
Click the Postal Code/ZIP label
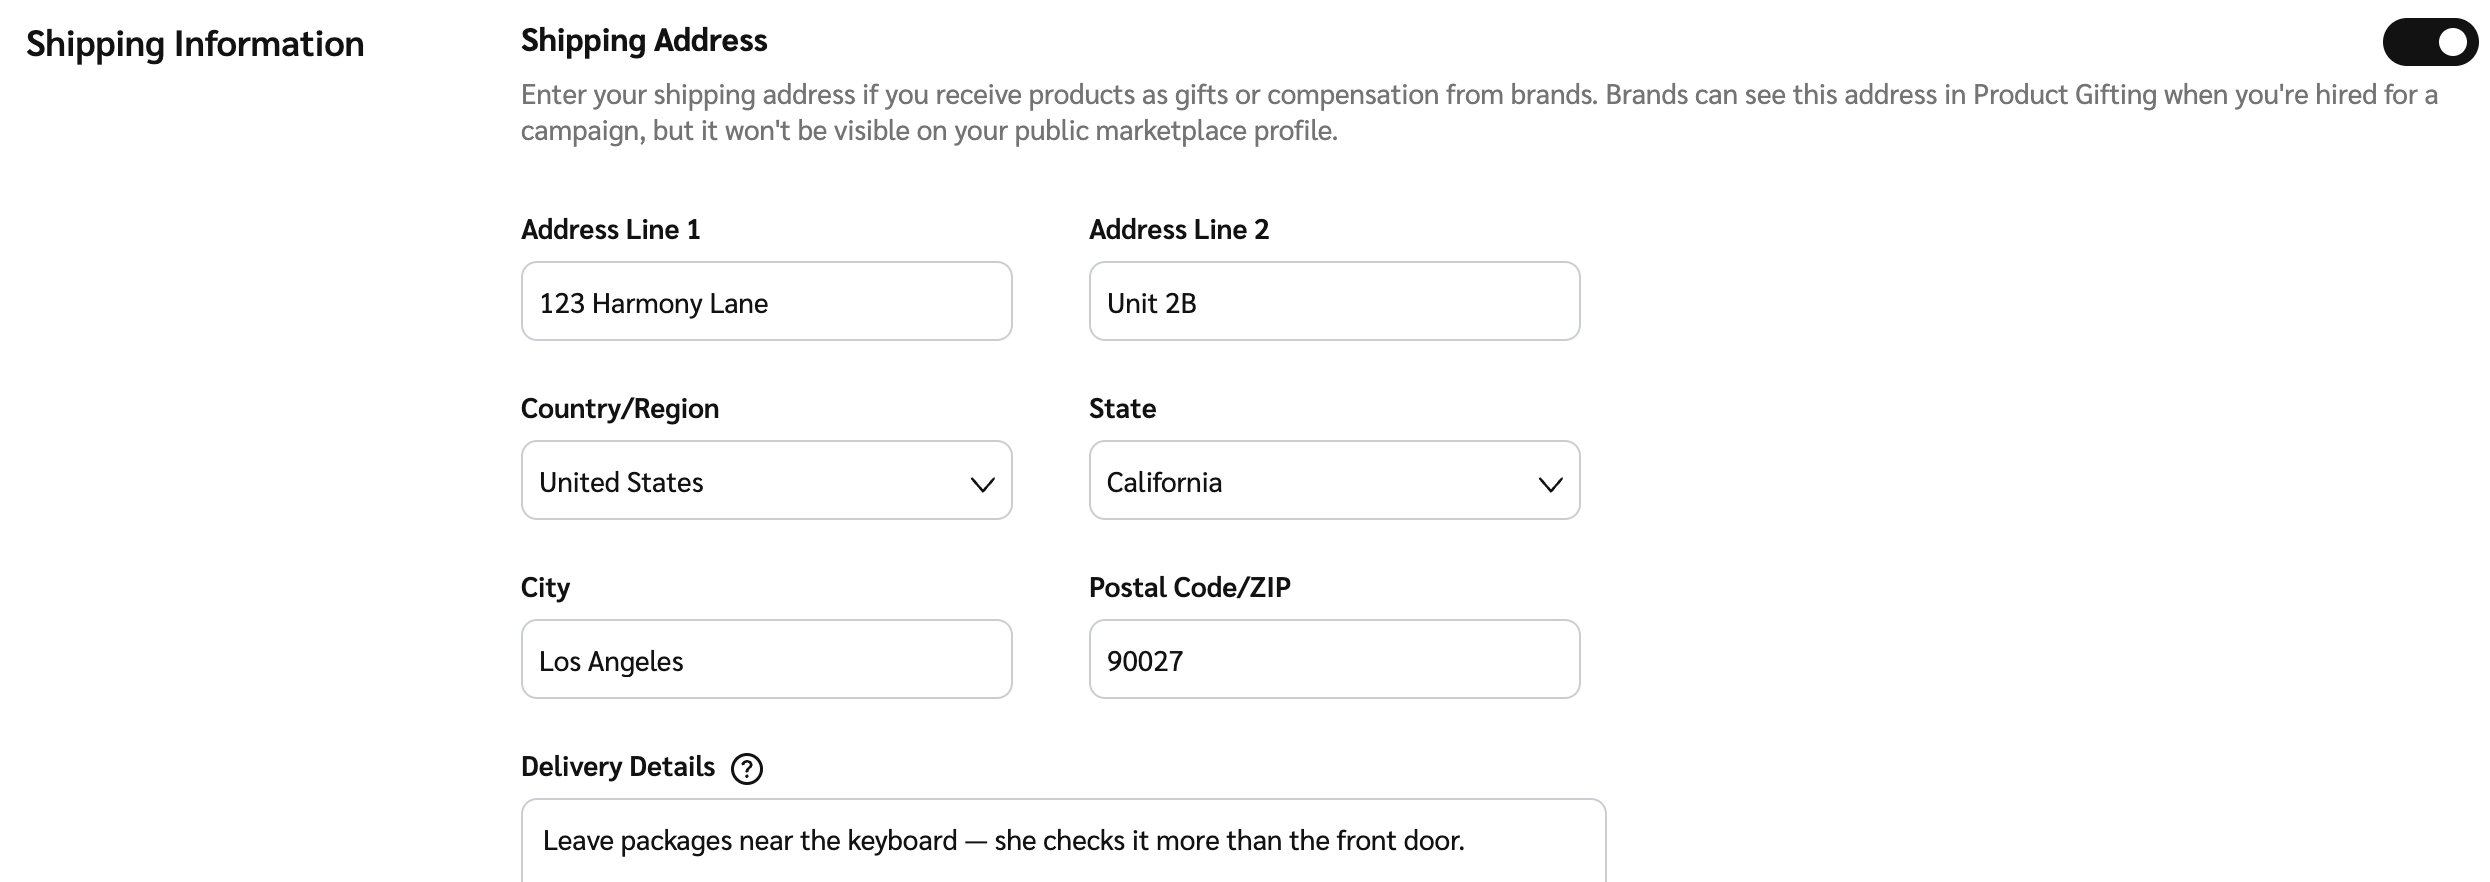point(1189,587)
